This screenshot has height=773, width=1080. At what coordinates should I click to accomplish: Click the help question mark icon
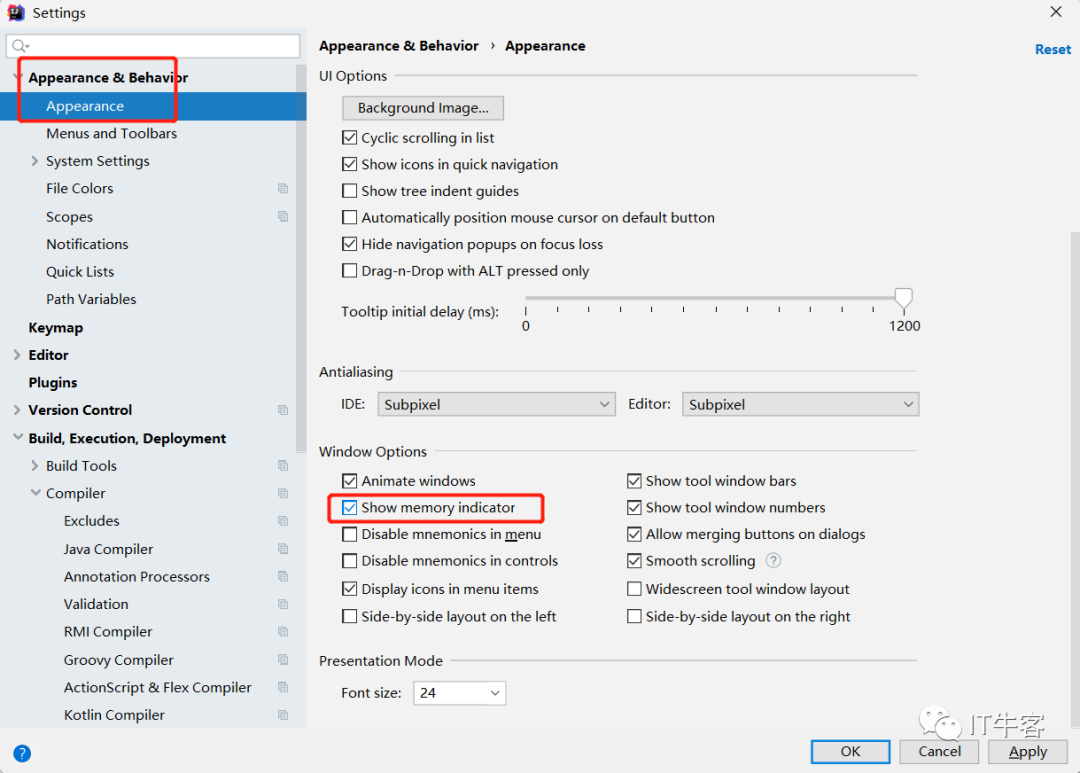(22, 753)
